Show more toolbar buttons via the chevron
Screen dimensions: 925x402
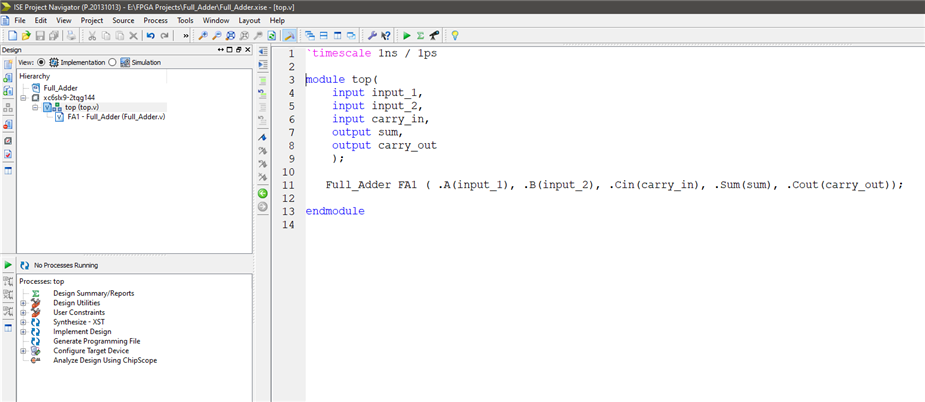click(186, 35)
